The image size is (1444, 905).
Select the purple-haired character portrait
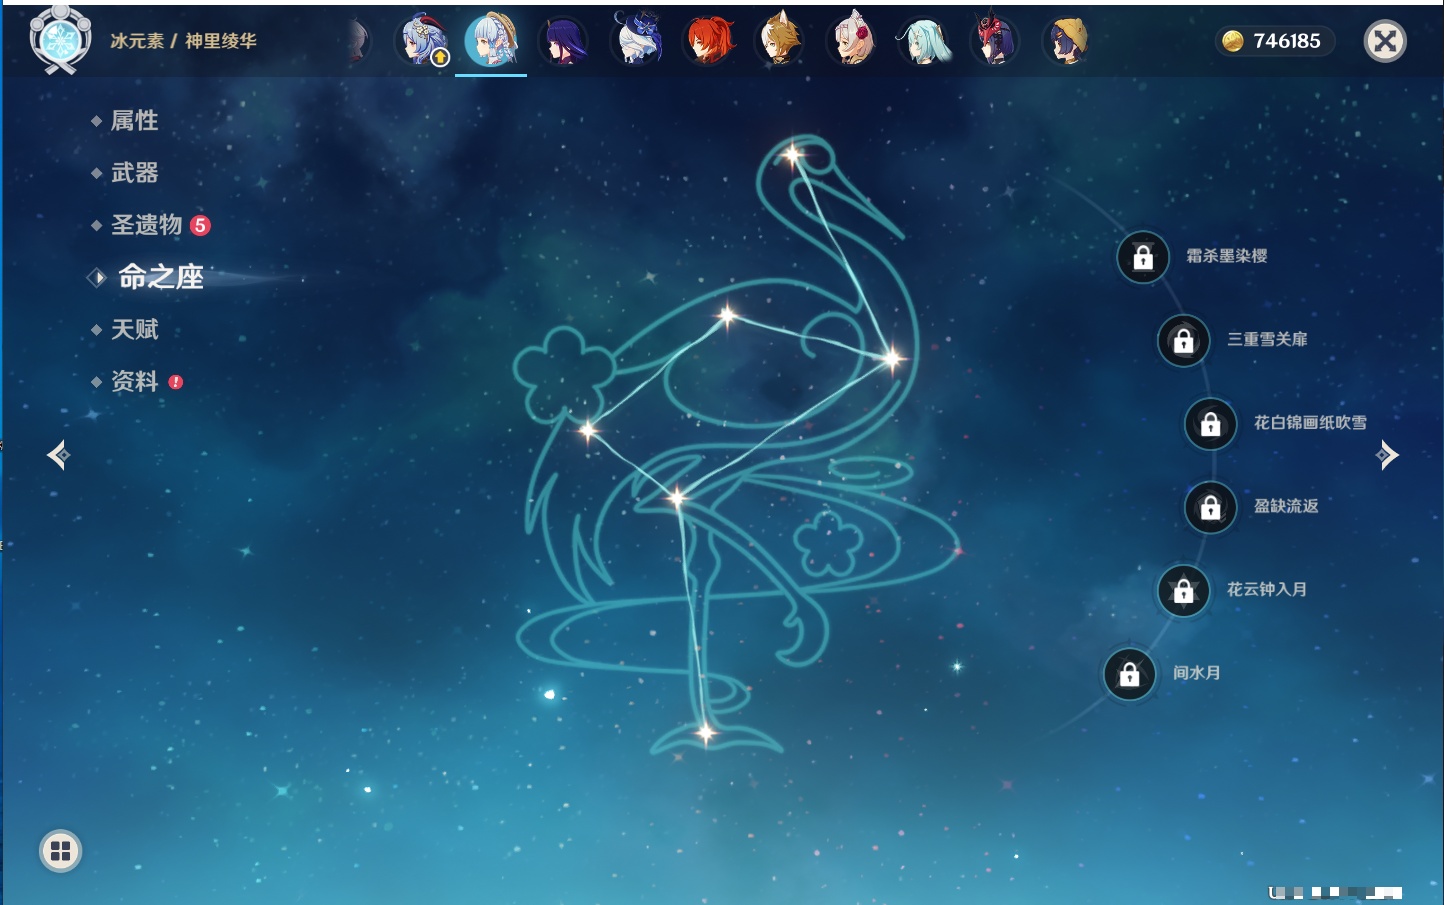click(x=564, y=41)
